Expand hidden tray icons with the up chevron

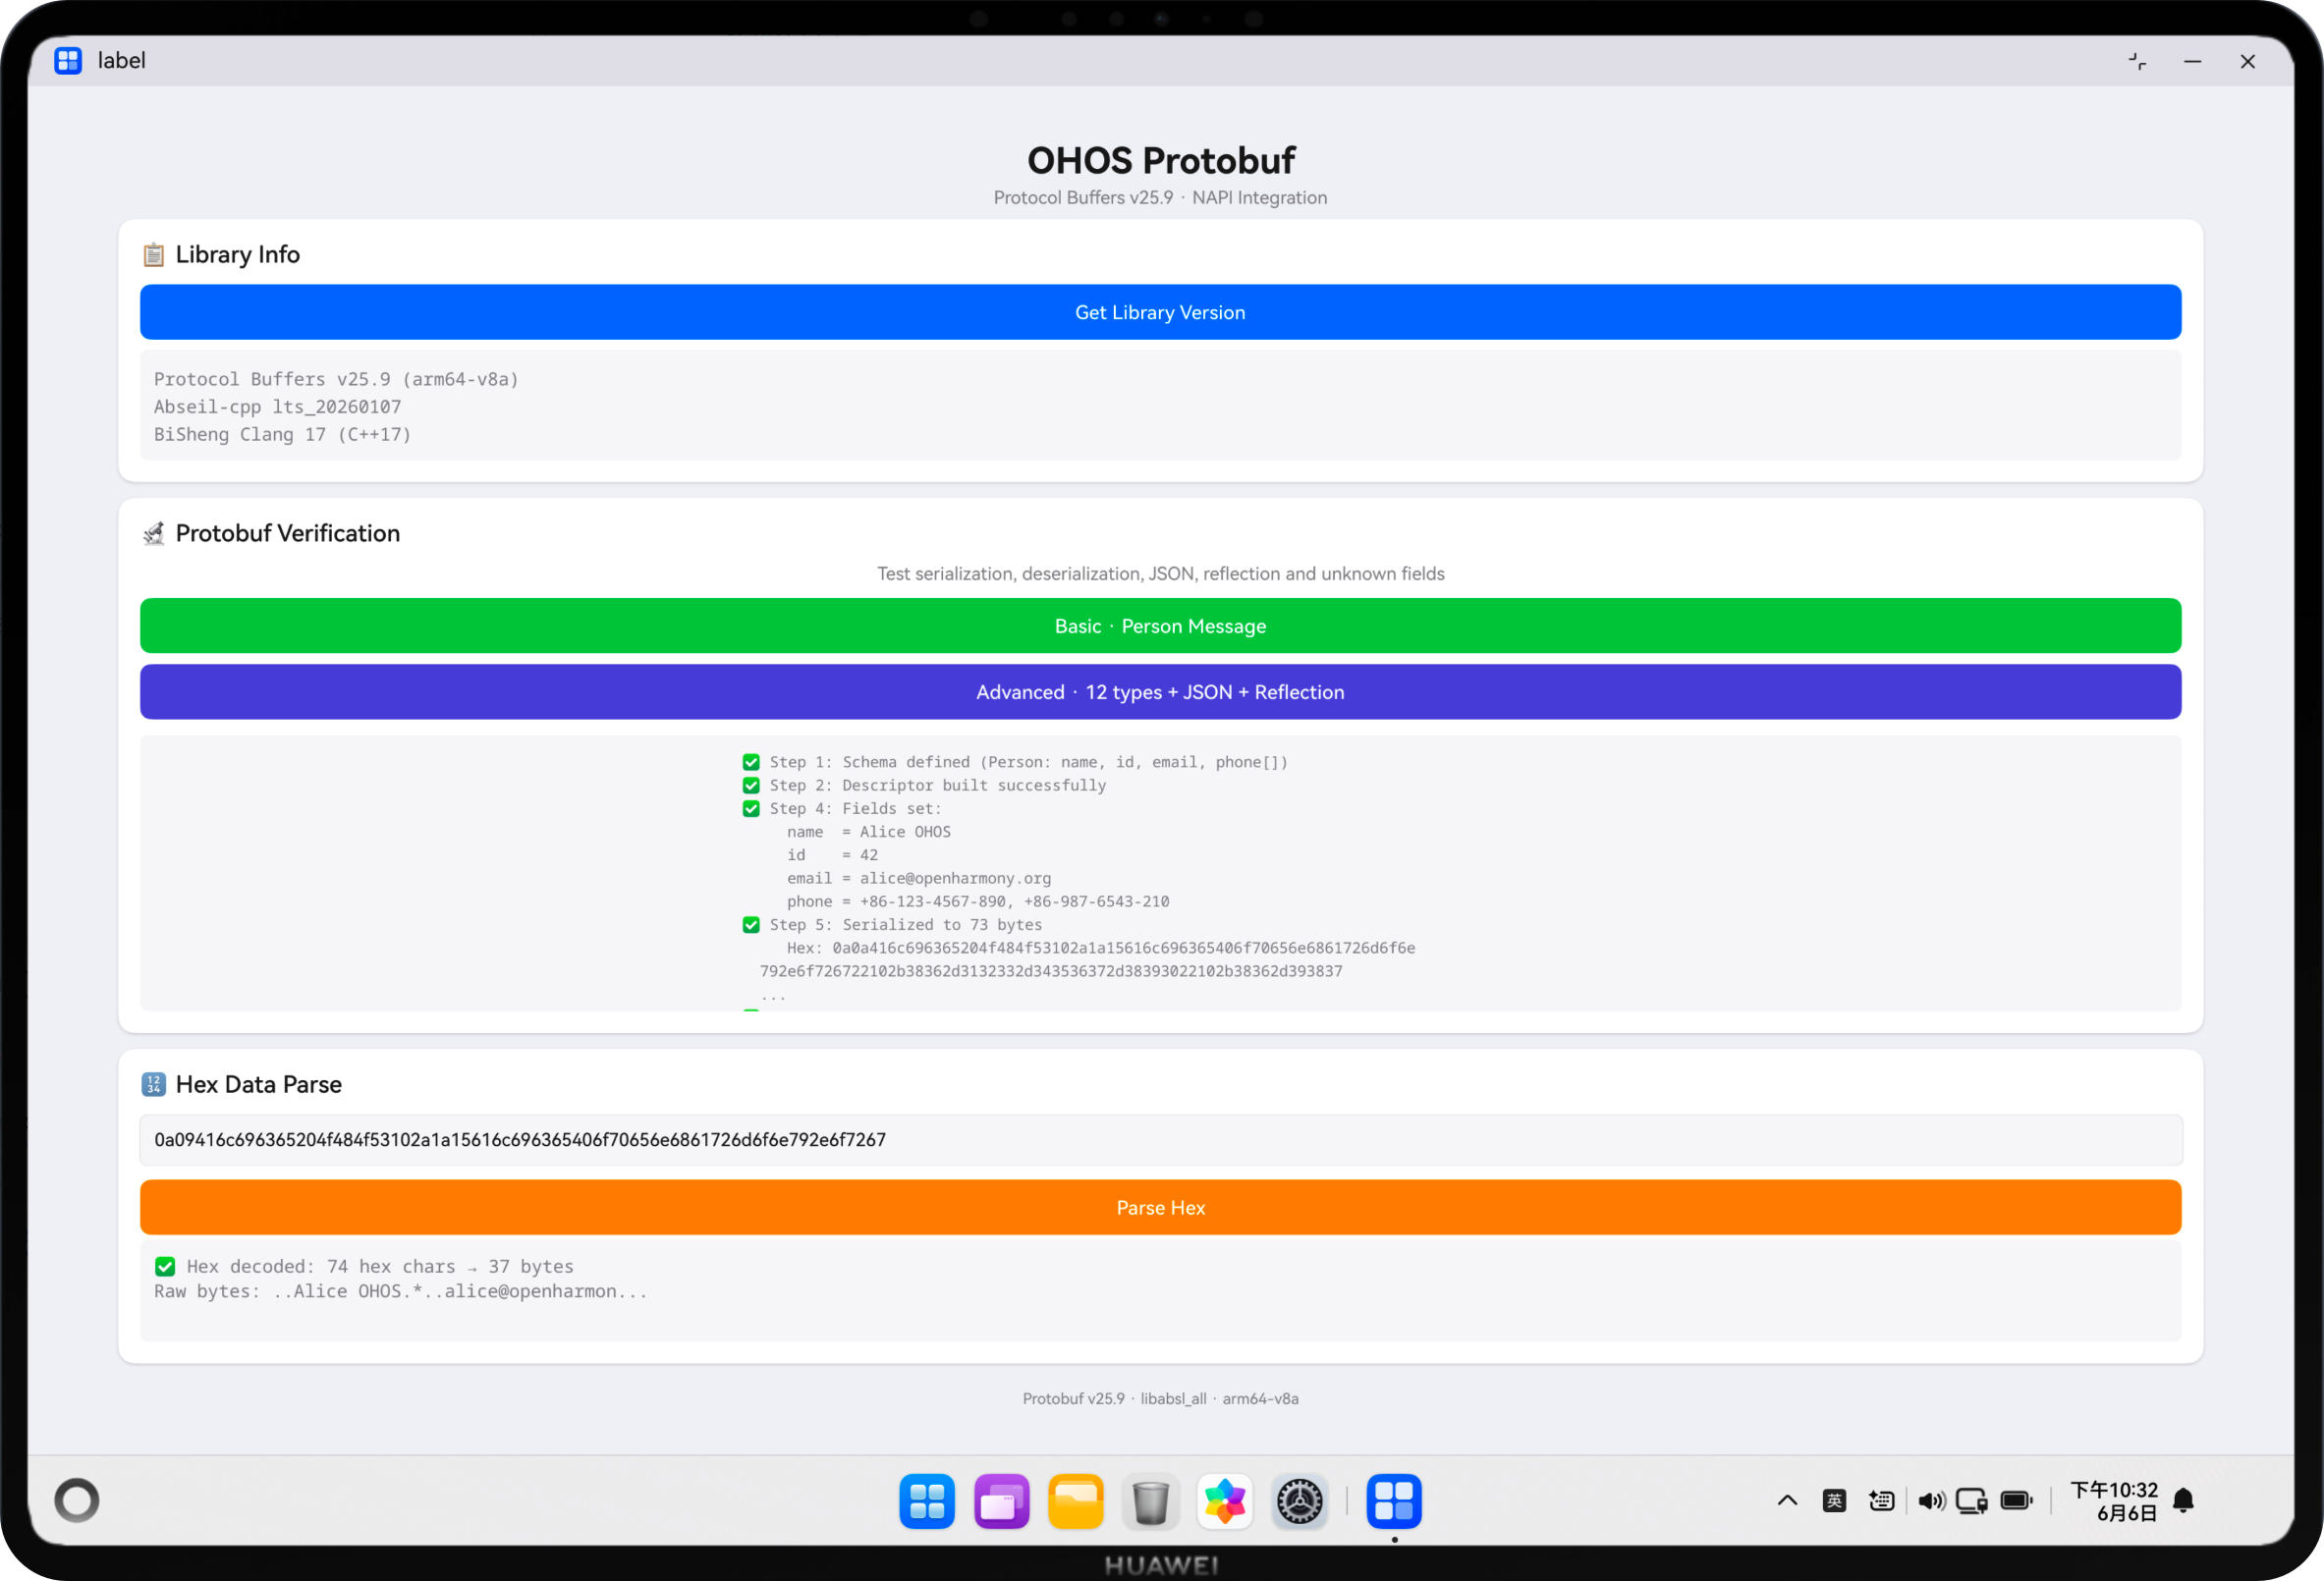tap(1787, 1500)
